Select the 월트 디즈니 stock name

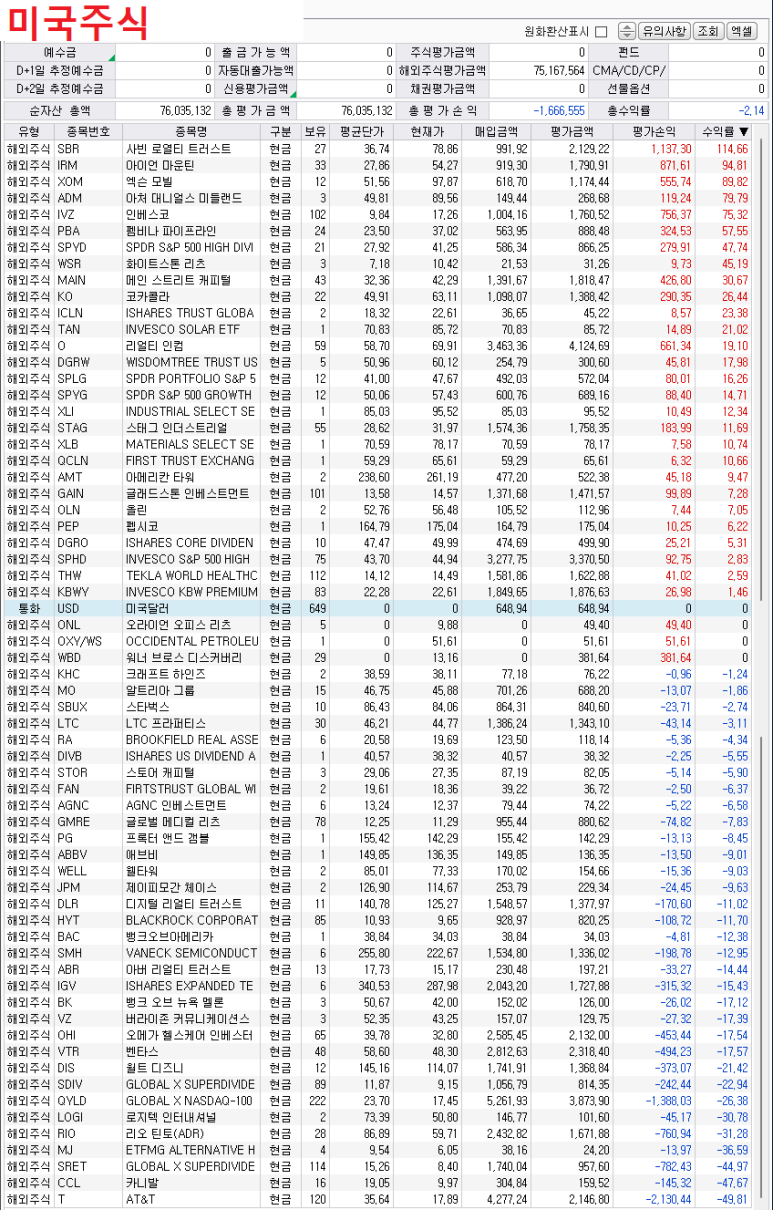click(153, 1068)
